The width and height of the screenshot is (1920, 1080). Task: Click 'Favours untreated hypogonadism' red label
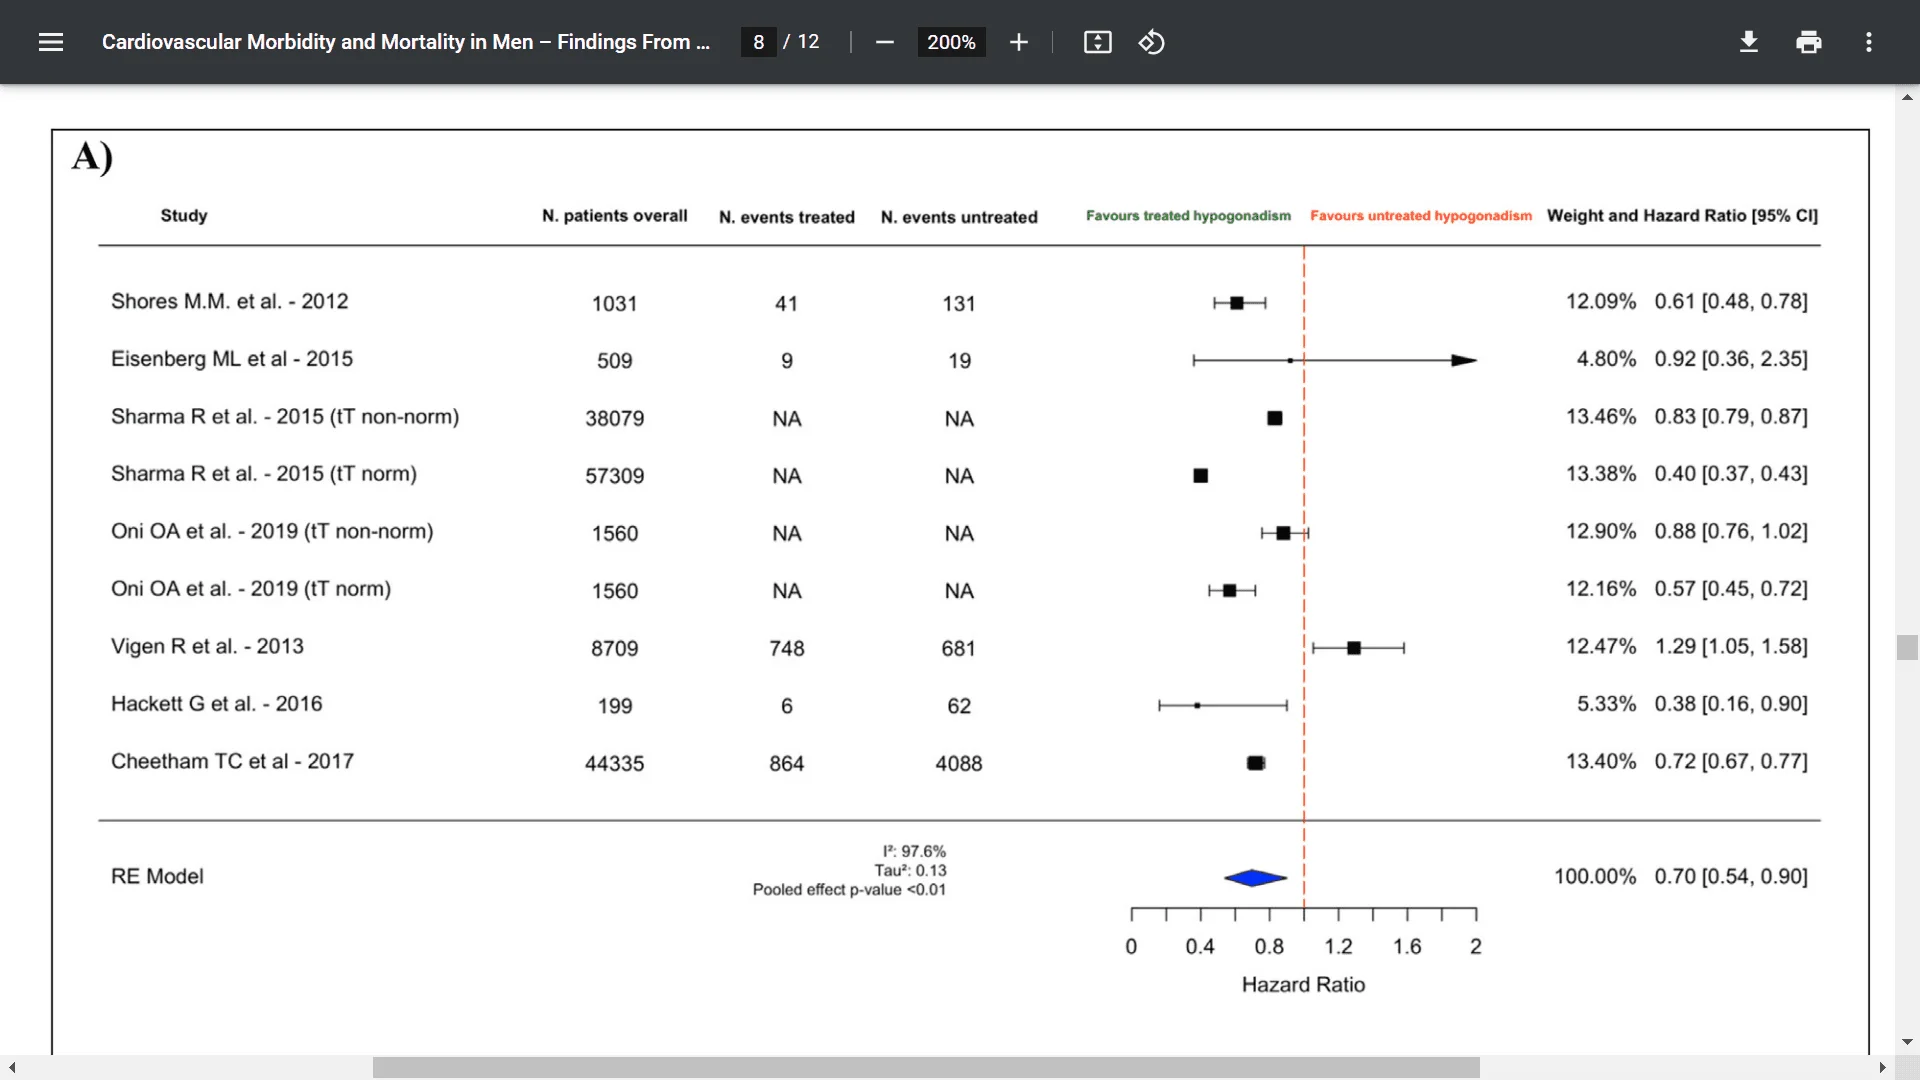pyautogui.click(x=1421, y=216)
